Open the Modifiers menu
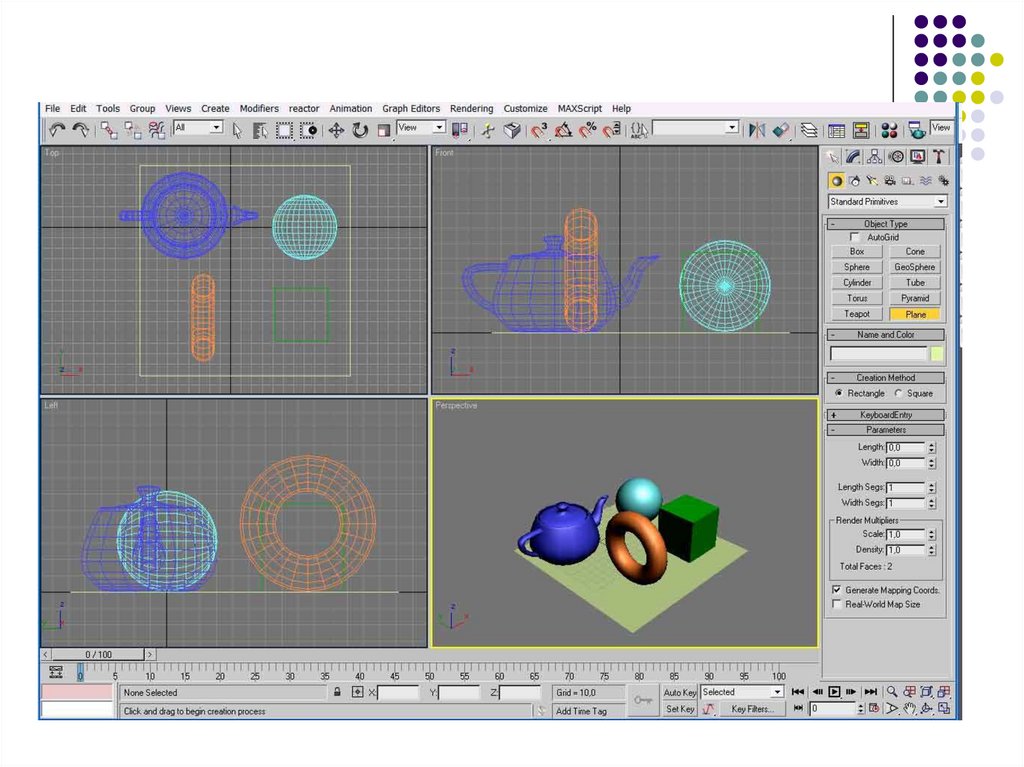 (x=259, y=108)
